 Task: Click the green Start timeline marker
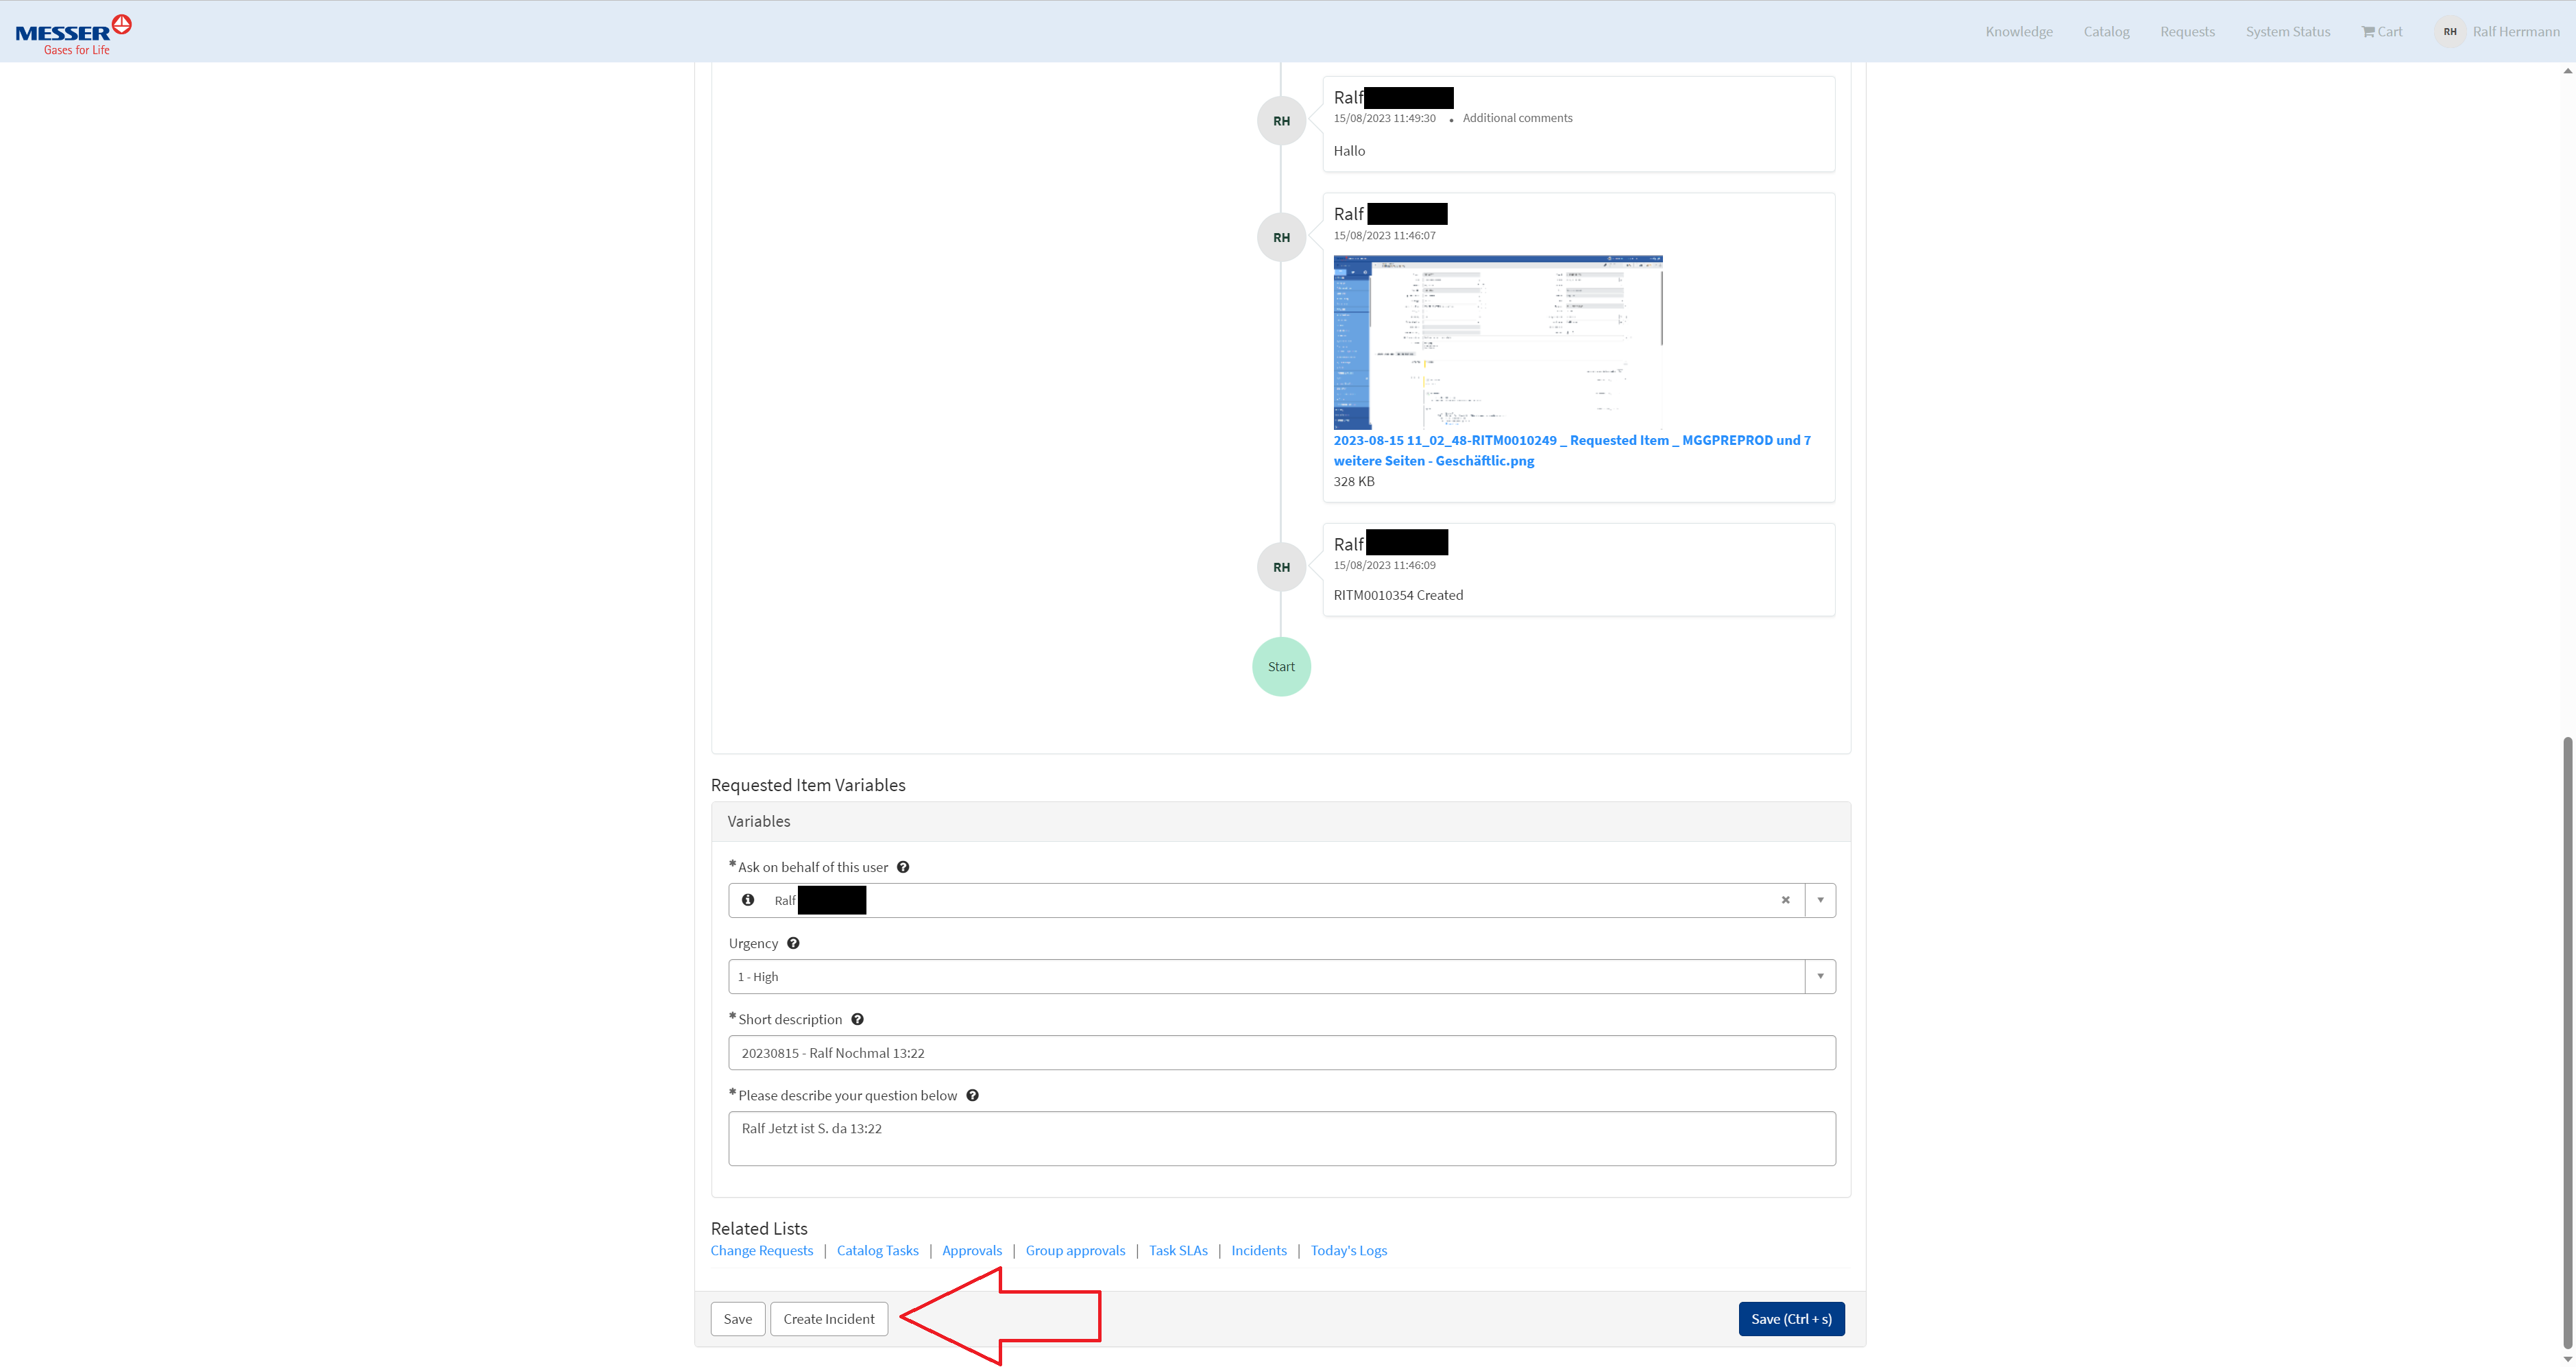pyautogui.click(x=1281, y=667)
